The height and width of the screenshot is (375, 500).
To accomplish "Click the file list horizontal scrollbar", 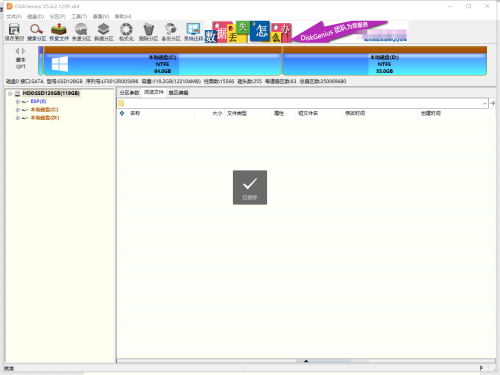I will pos(306,361).
